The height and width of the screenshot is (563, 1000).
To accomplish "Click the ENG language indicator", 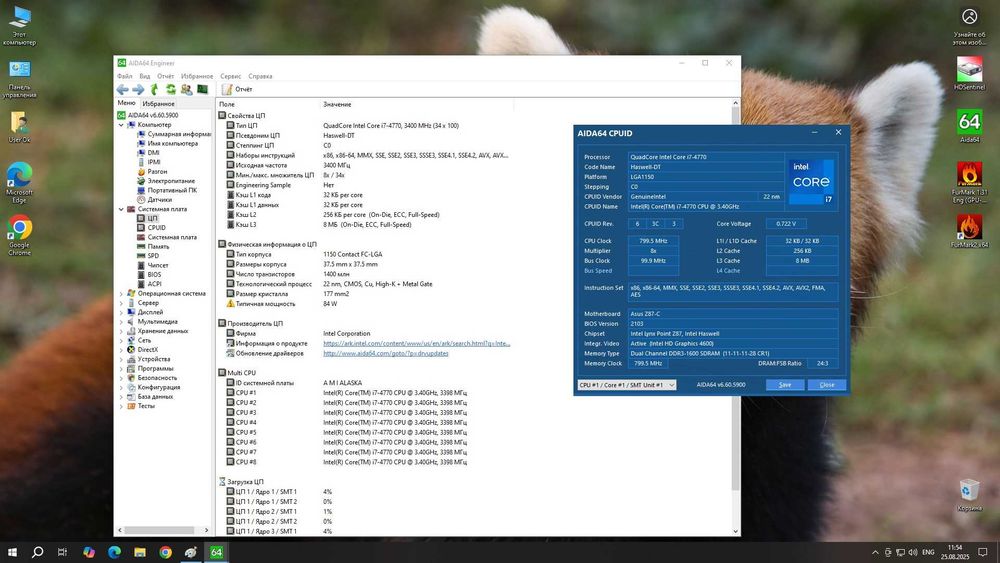I will [x=929, y=552].
